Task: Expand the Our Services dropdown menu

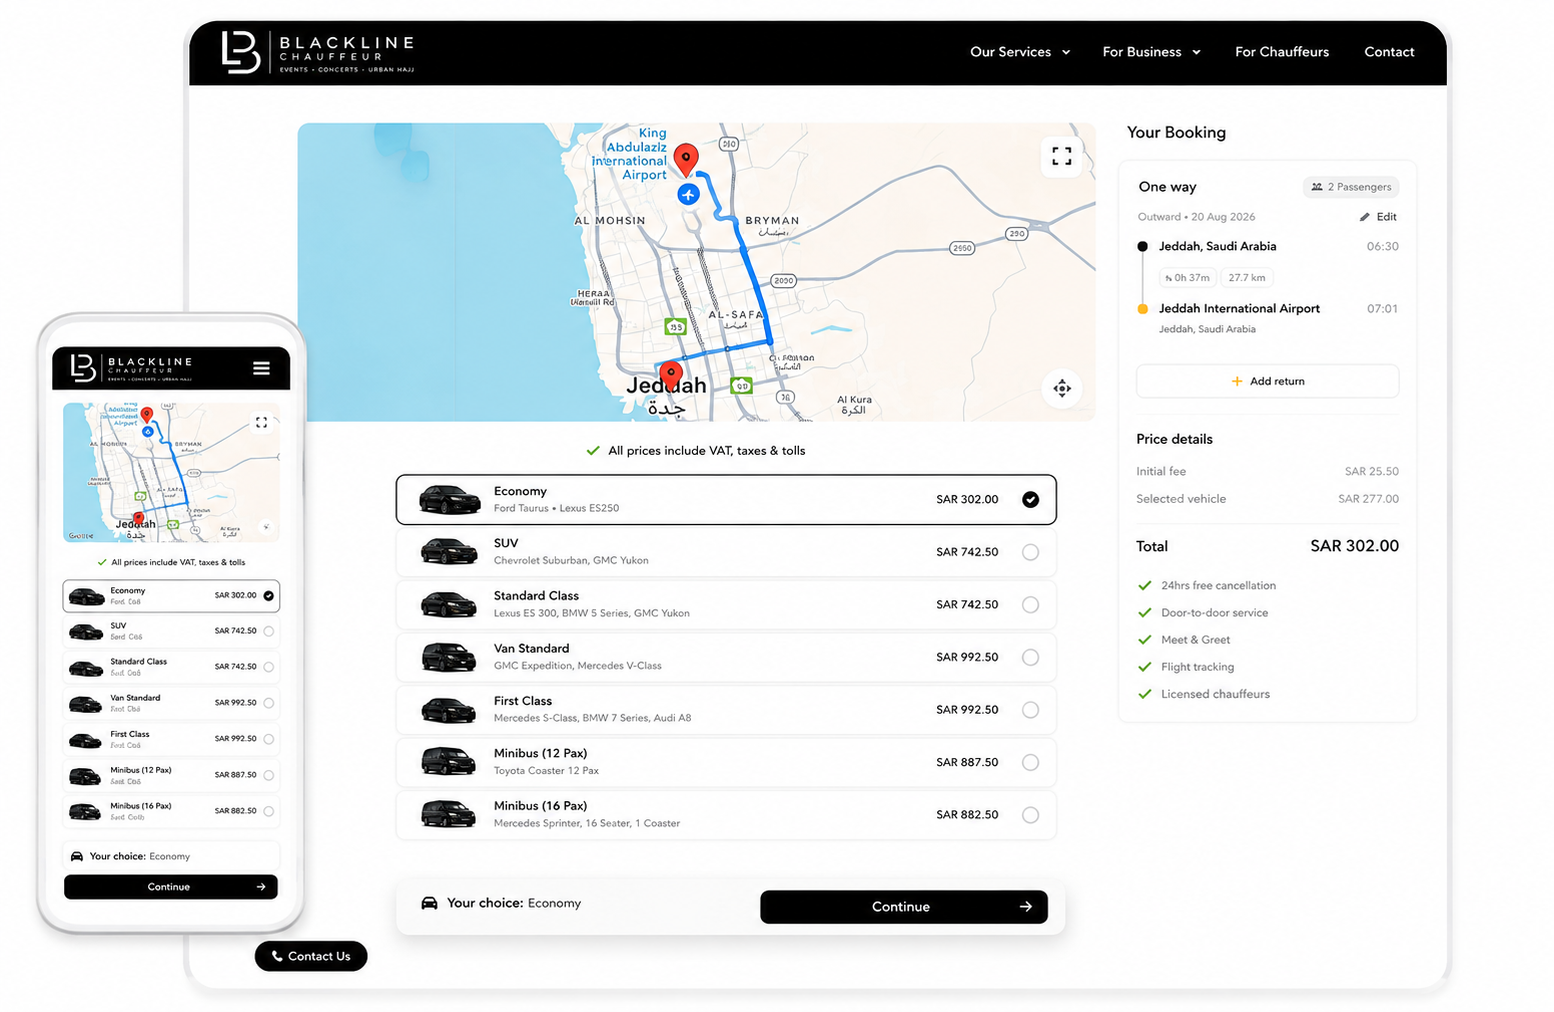Action: (x=1020, y=52)
